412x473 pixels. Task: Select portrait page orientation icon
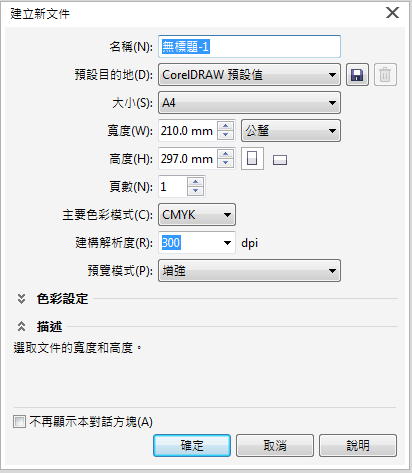click(x=252, y=159)
